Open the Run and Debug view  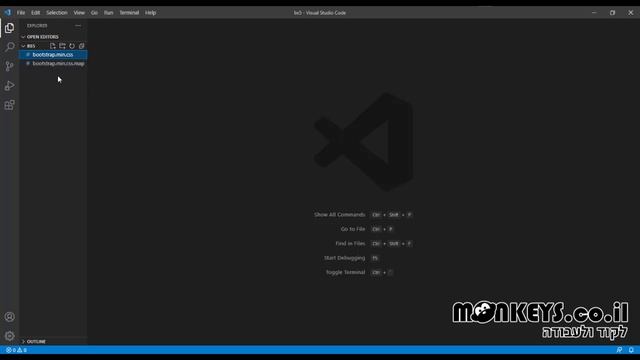[9, 86]
